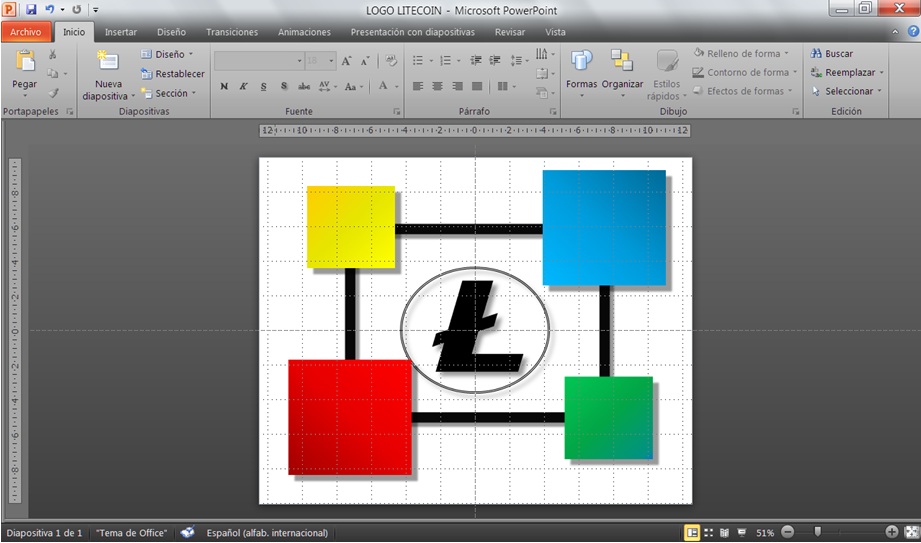Open the Change Case Aa dropdown
The width and height of the screenshot is (921, 543).
[354, 86]
